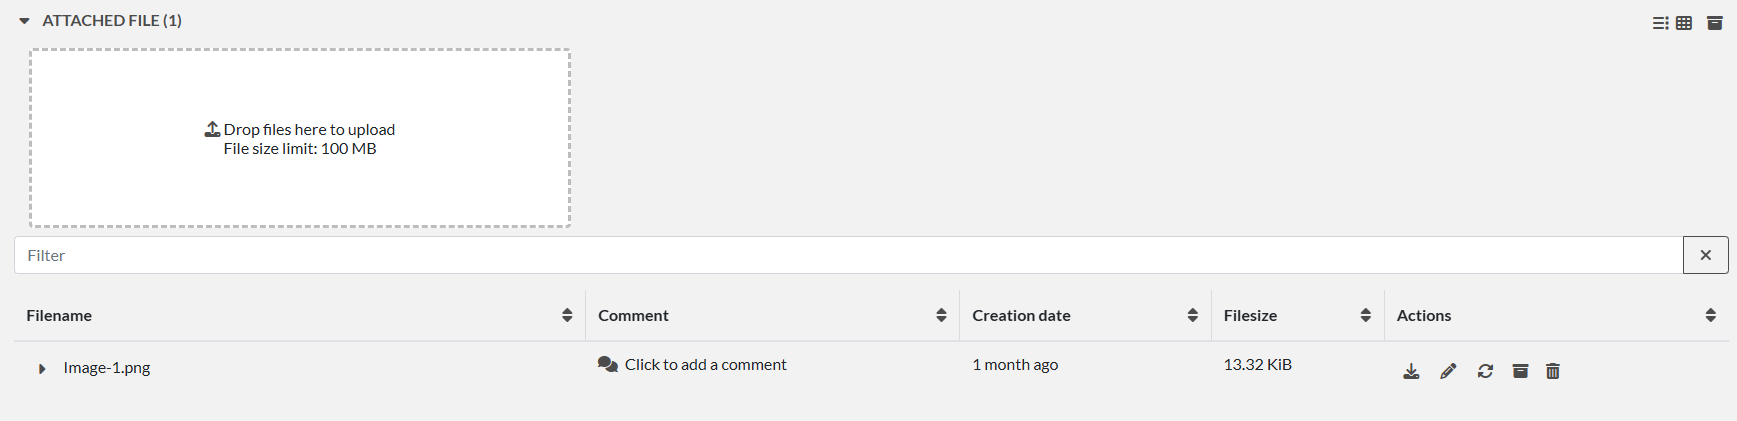Delete Image-1.png with the trash icon
The height and width of the screenshot is (421, 1737).
[1553, 371]
